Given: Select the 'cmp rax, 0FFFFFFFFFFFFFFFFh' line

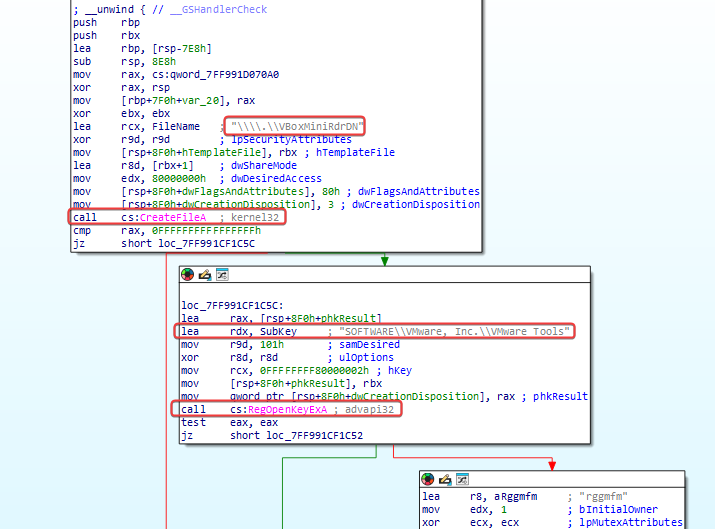Looking at the screenshot, I should pos(167,230).
